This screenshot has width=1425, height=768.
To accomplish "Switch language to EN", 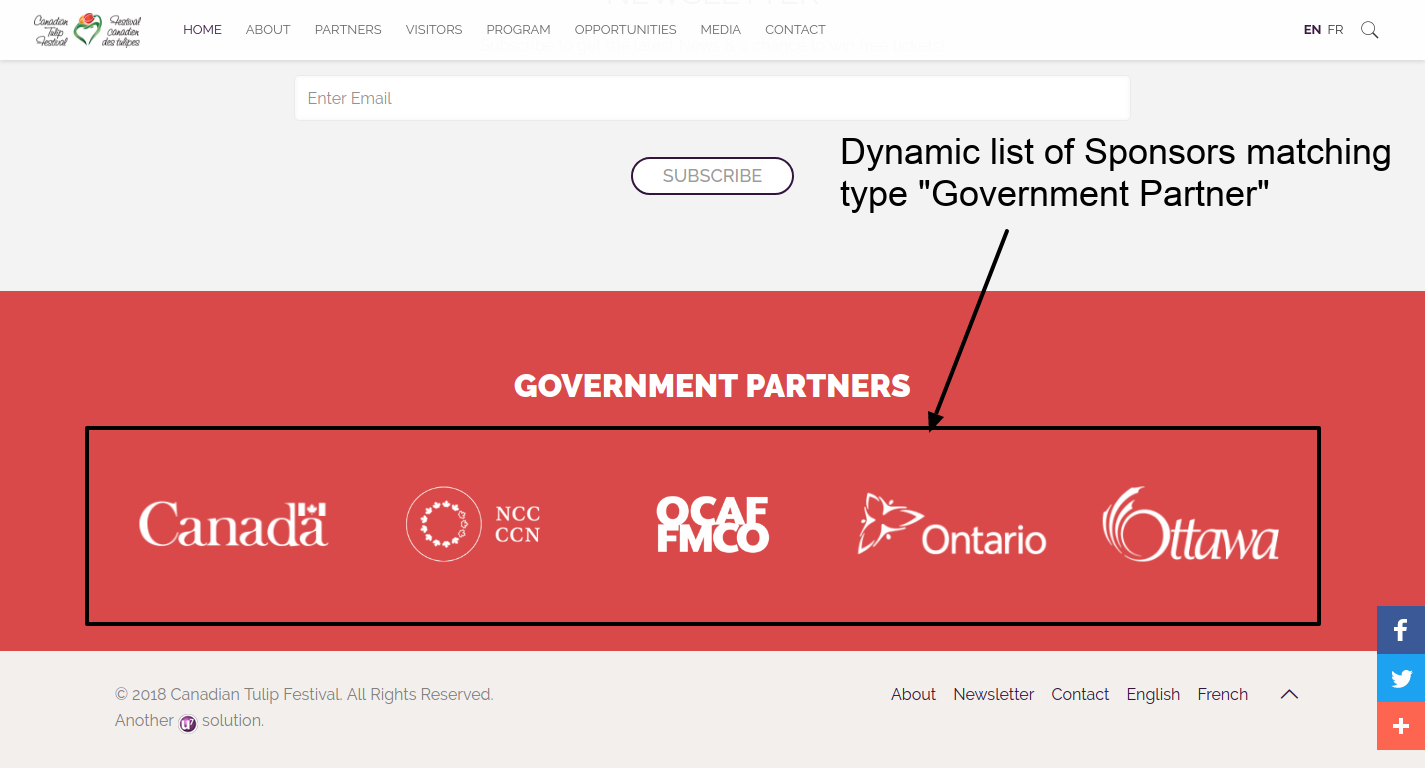I will [x=1312, y=30].
